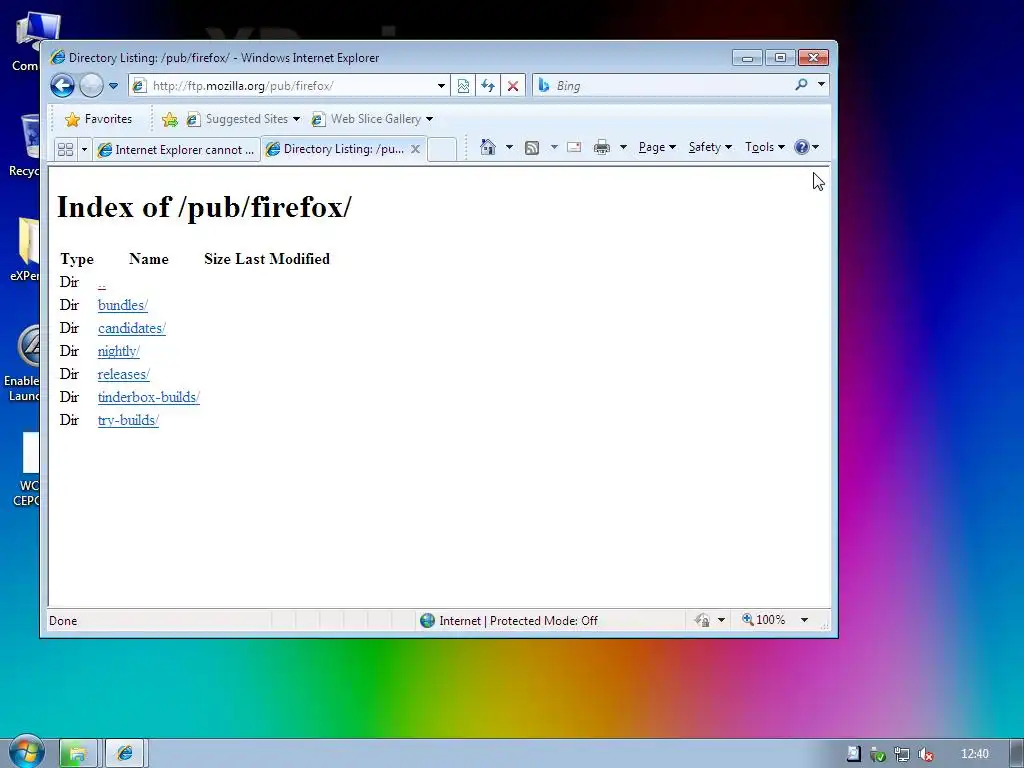The height and width of the screenshot is (768, 1024).
Task: Expand the address bar autocomplete dropdown
Action: pos(441,86)
